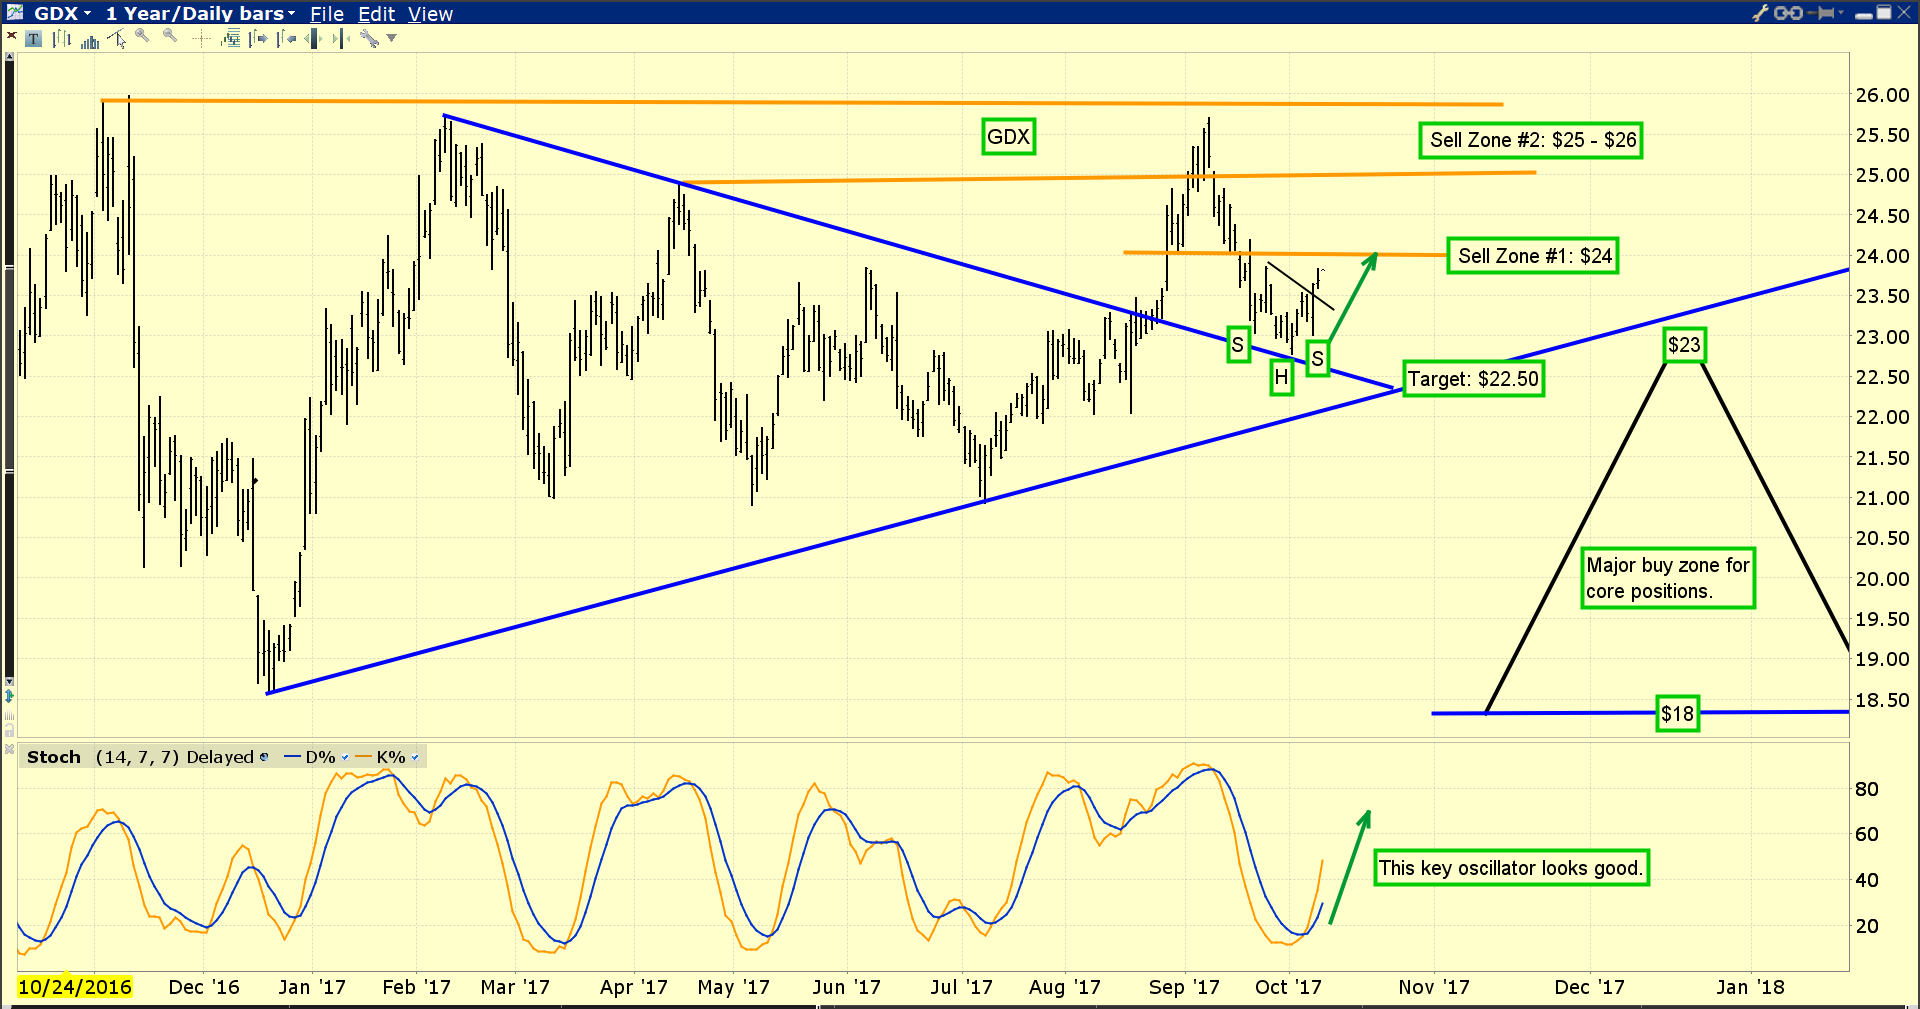Screen dimensions: 1920x1009
Task: Click the 20 stochastic axis level
Action: 1867,926
